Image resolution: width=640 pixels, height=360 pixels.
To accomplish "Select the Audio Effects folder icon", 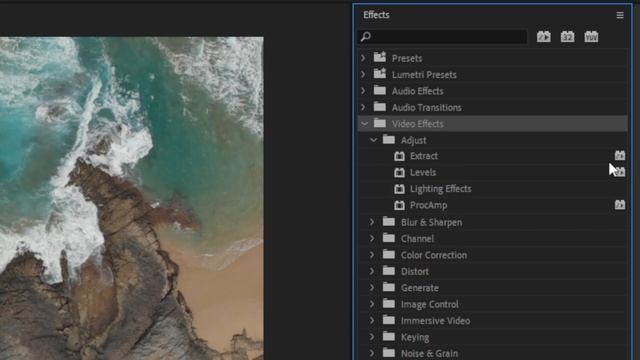I will point(380,91).
